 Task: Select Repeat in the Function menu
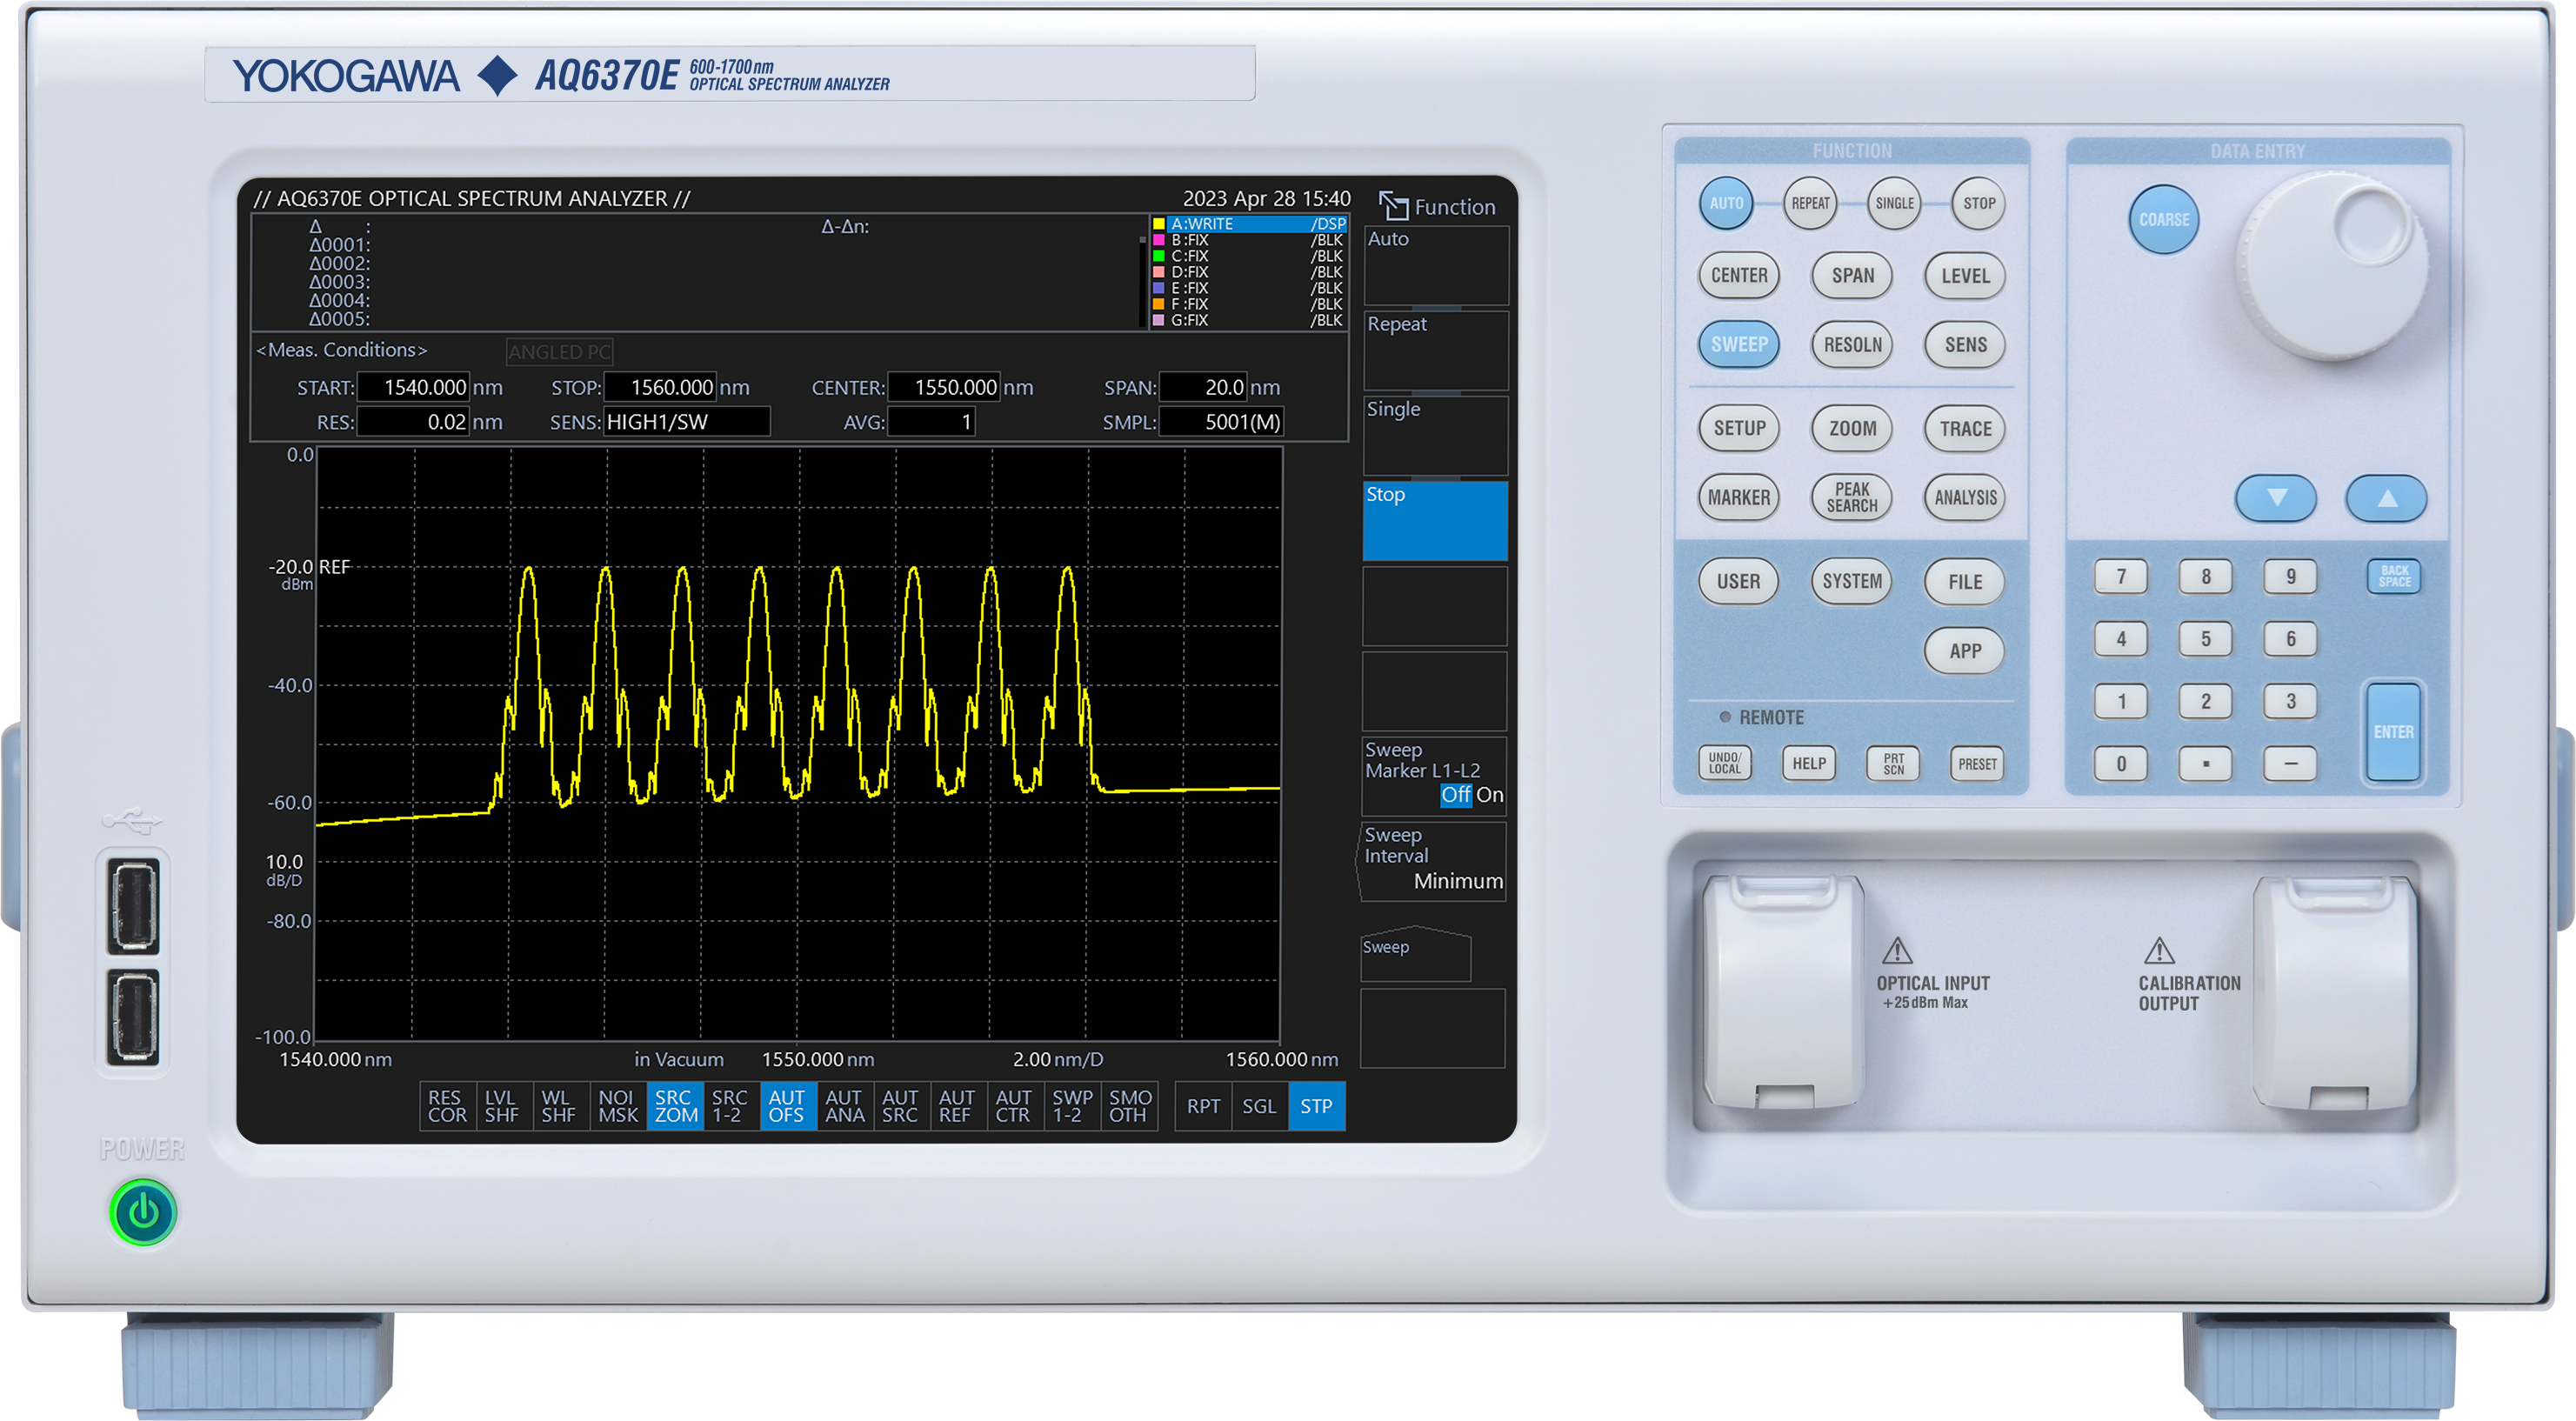pos(1434,350)
